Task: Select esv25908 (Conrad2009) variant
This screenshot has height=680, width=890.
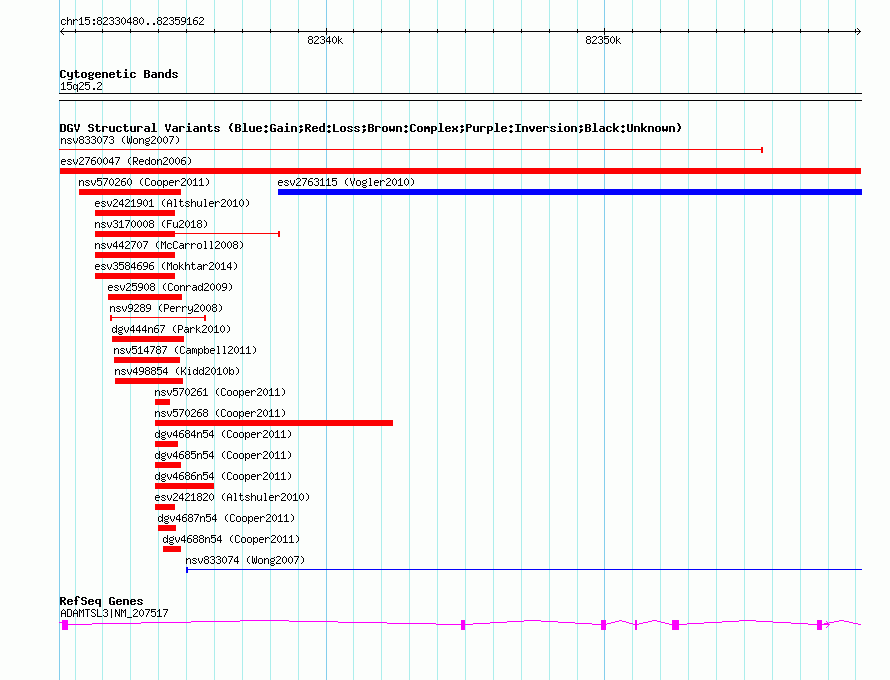Action: pyautogui.click(x=170, y=287)
